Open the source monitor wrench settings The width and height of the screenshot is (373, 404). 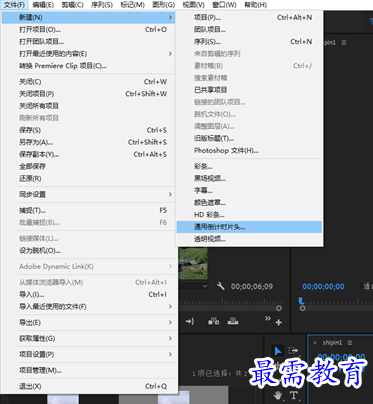(x=220, y=286)
